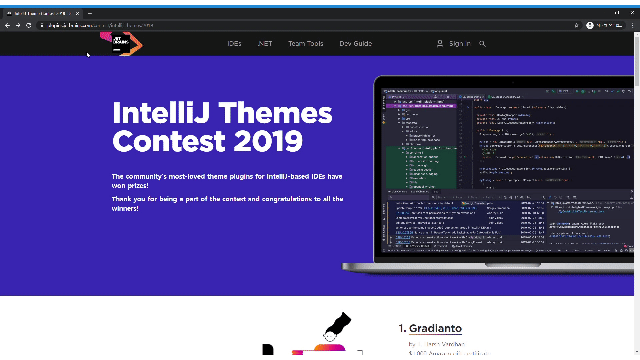Close the current browser tab
This screenshot has height=360, width=640.
(77, 13)
